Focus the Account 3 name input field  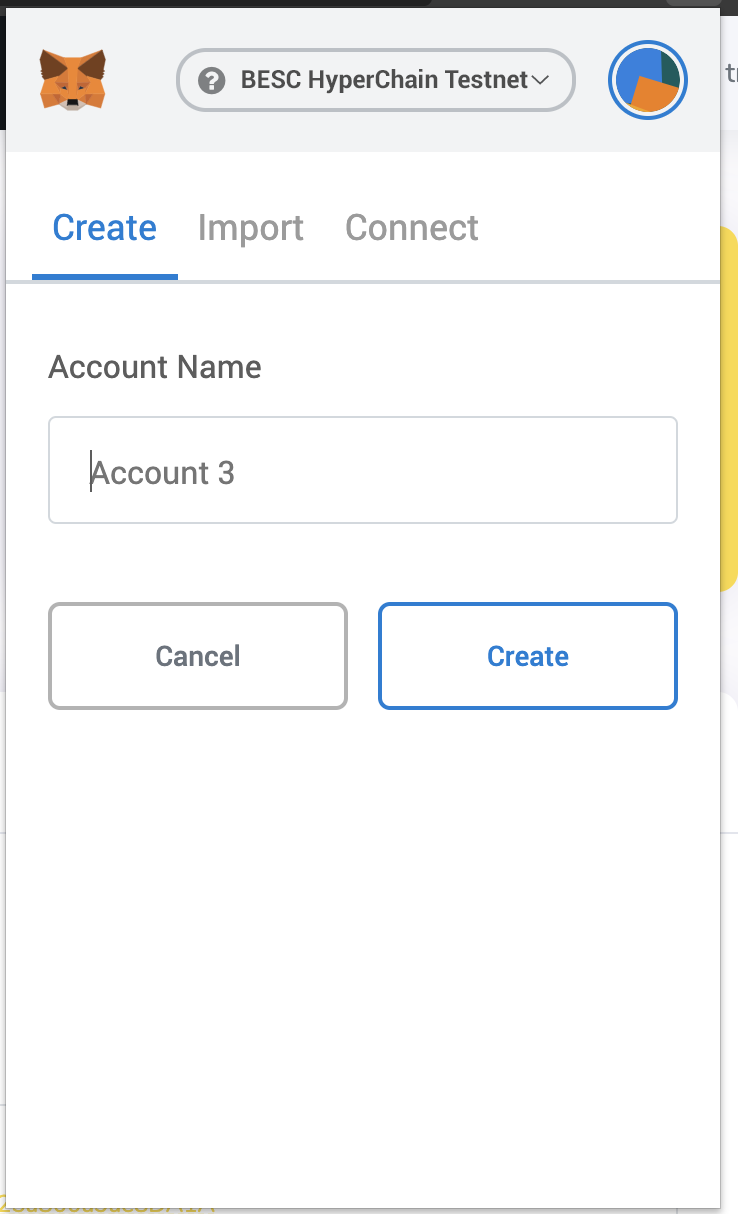362,471
